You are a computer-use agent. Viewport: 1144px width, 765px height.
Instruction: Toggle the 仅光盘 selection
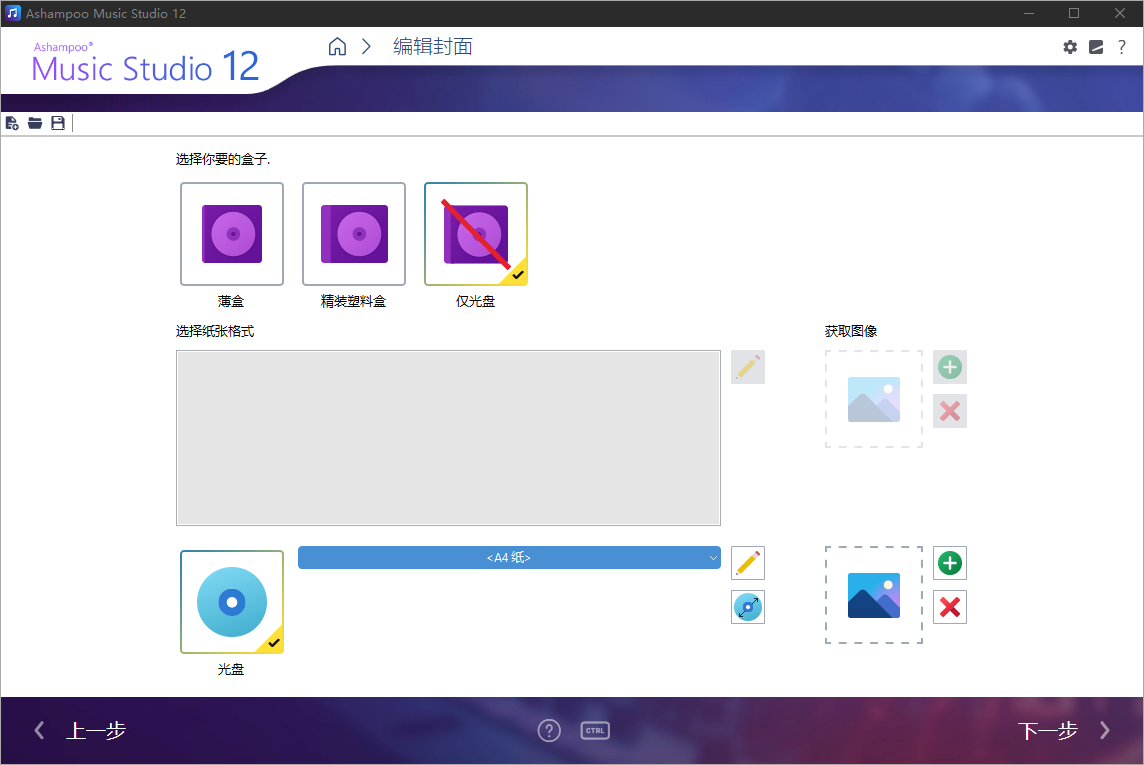click(x=475, y=233)
